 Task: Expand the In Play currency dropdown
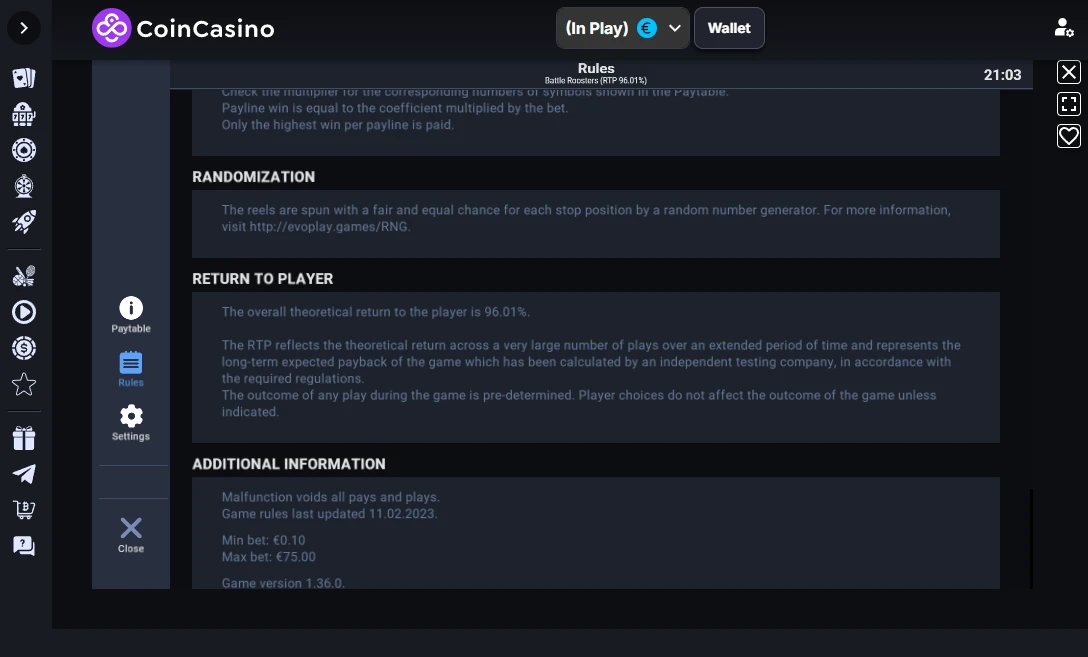point(622,28)
